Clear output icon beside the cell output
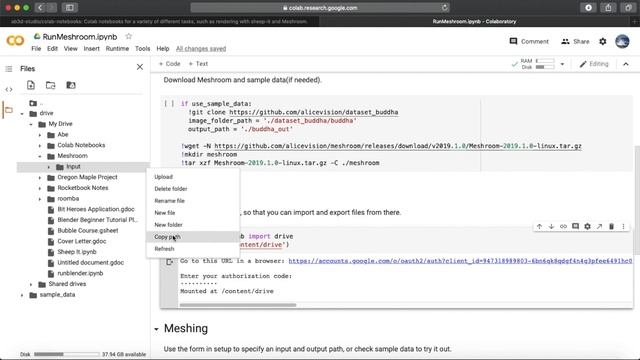 [169, 262]
